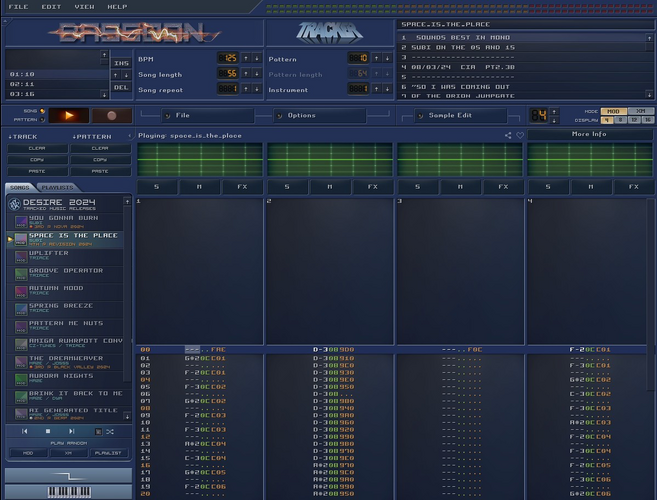The width and height of the screenshot is (657, 500).
Task: Increase Song length value
Action: point(246,74)
